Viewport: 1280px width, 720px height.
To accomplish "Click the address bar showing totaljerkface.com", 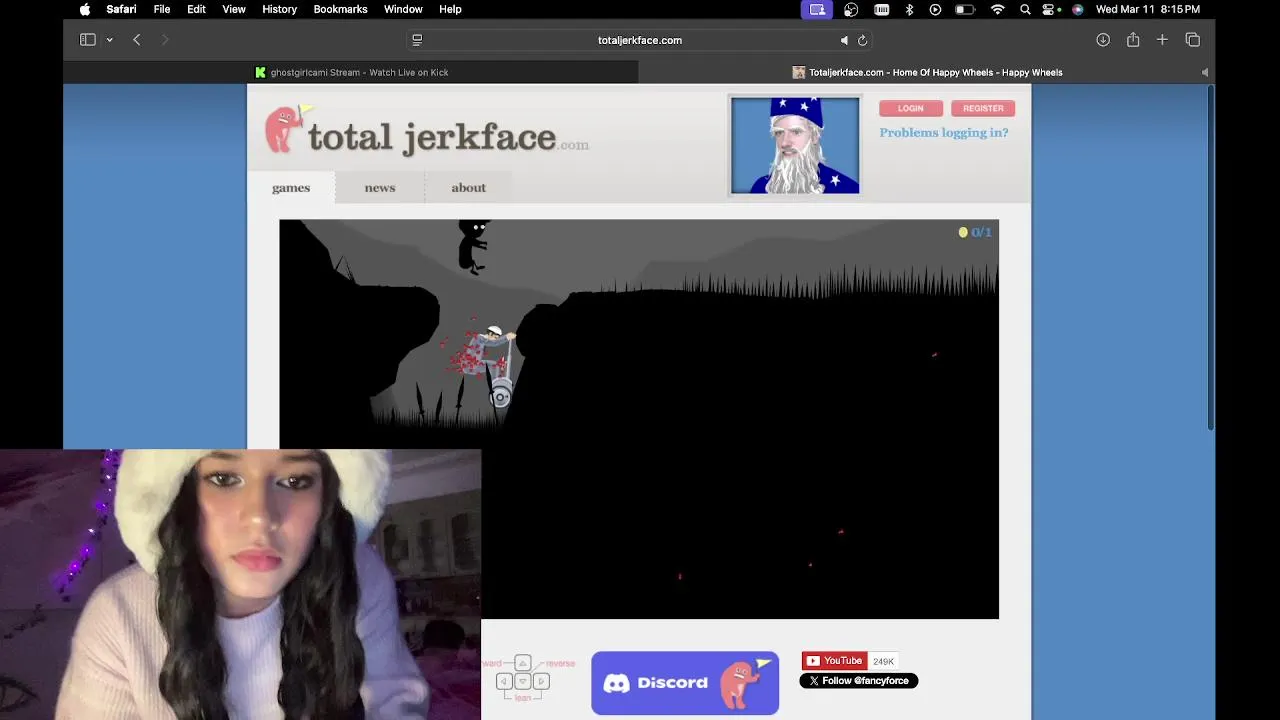I will (640, 40).
